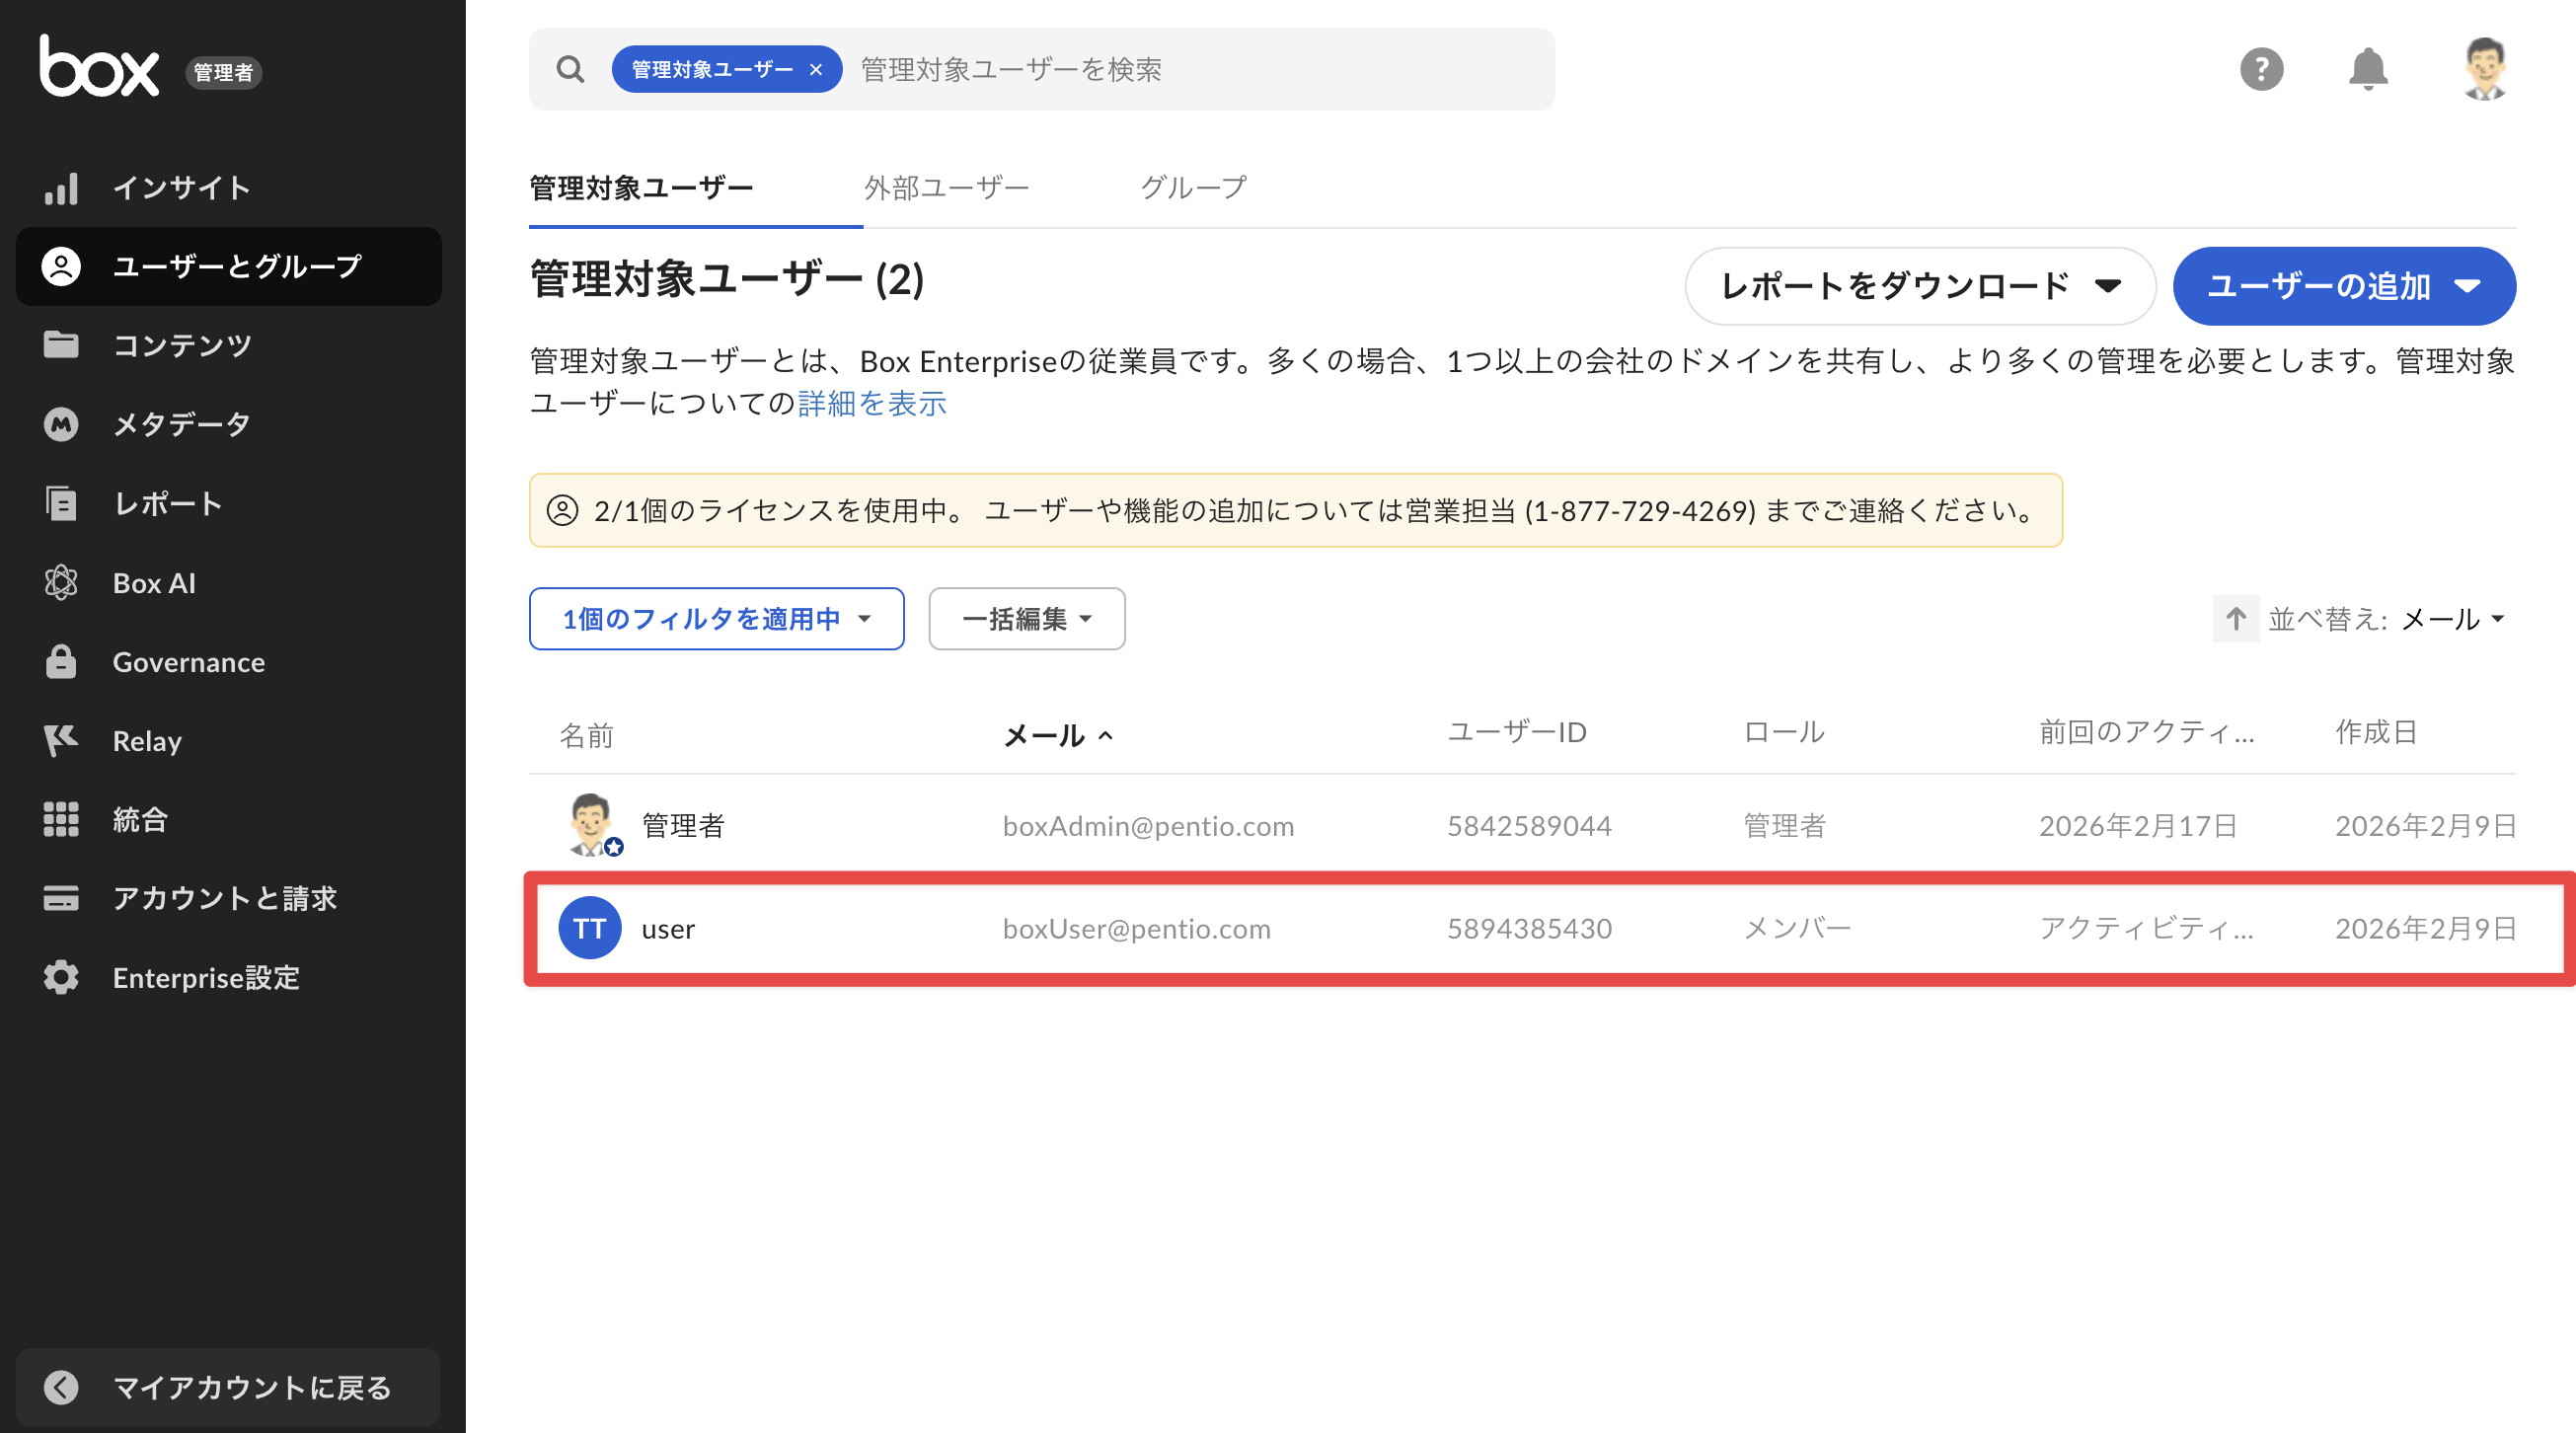2576x1433 pixels.
Task: Switch to the 管理対象ユーザー tab
Action: [641, 187]
